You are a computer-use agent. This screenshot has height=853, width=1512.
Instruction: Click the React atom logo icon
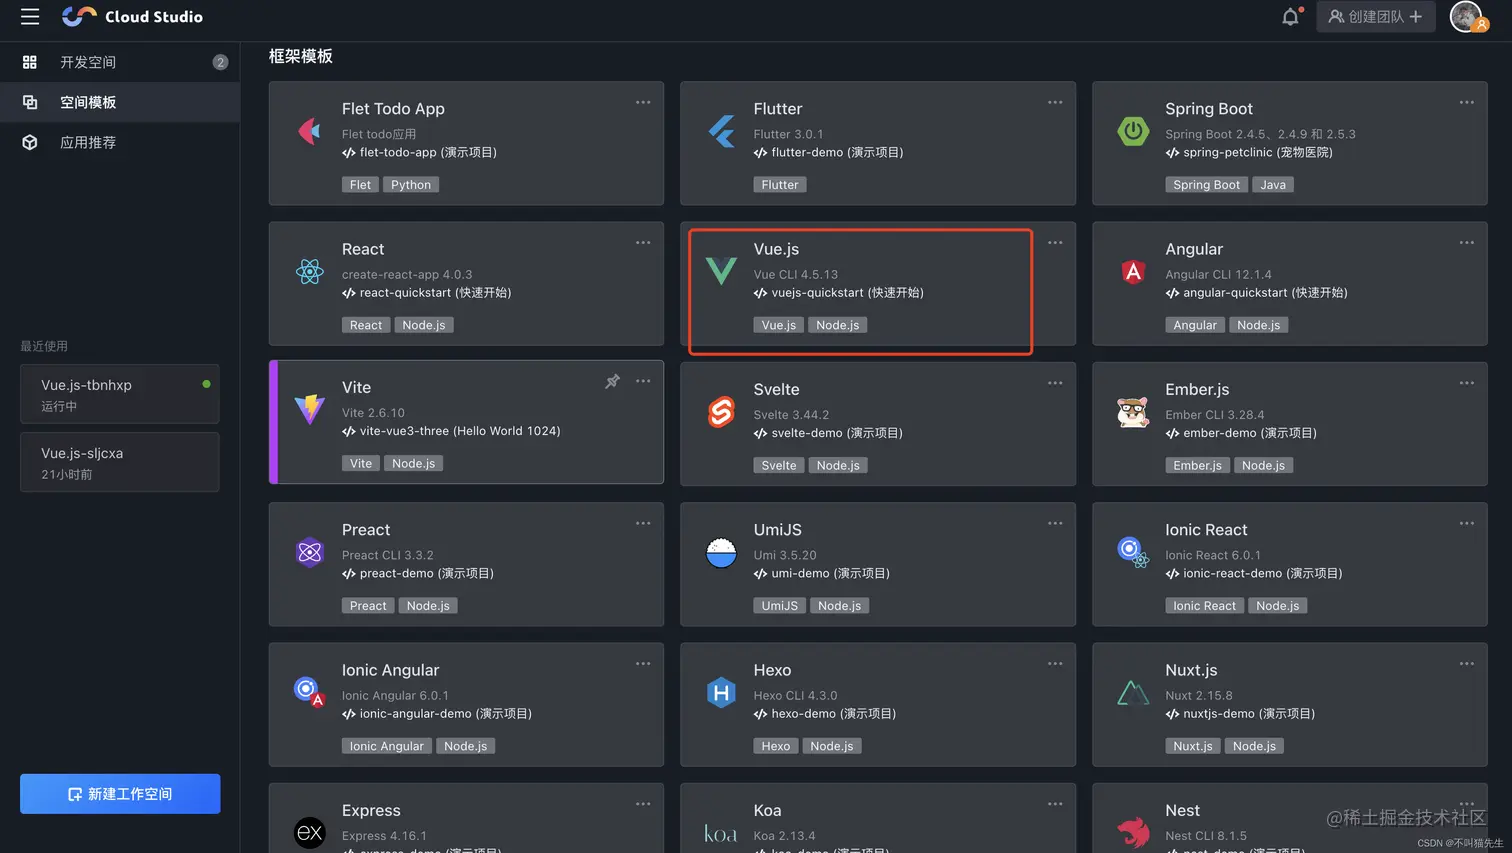tap(310, 271)
